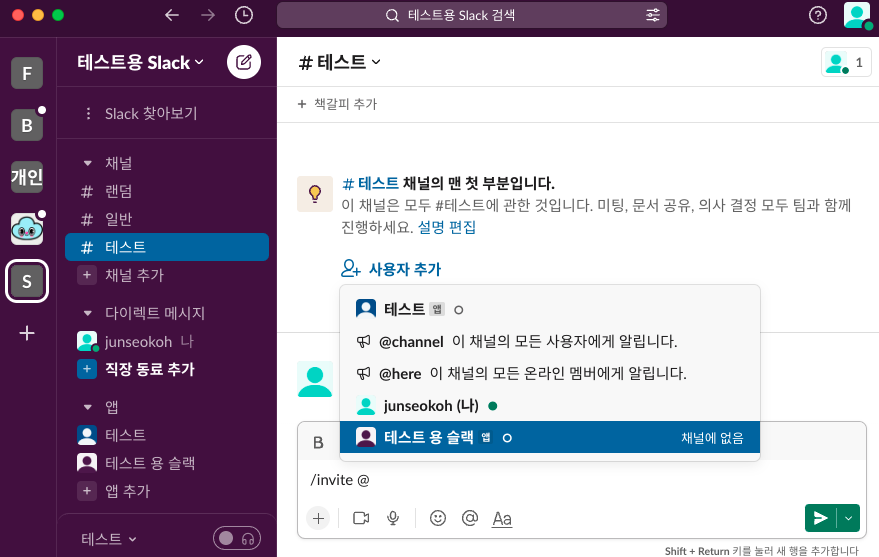Go forward with the right arrow
Viewport: 879px width, 557px height.
[208, 15]
